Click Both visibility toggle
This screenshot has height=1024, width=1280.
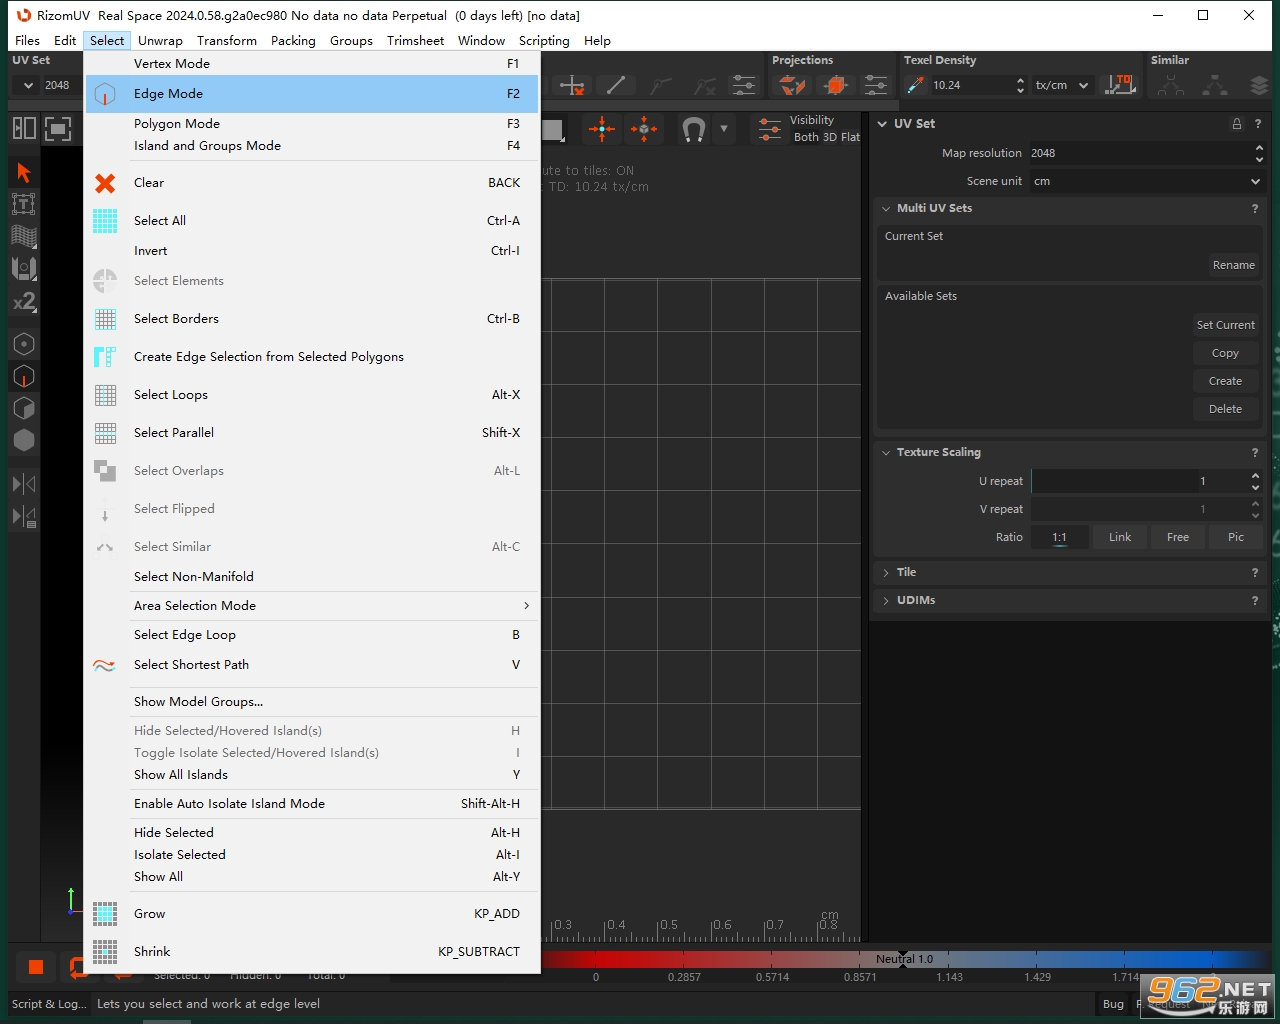[x=806, y=137]
